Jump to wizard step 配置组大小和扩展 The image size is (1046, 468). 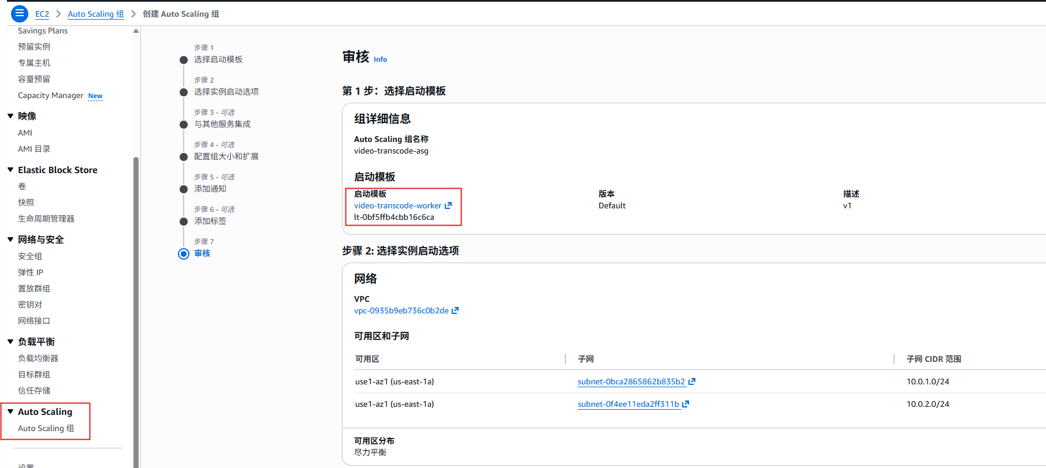click(x=226, y=157)
